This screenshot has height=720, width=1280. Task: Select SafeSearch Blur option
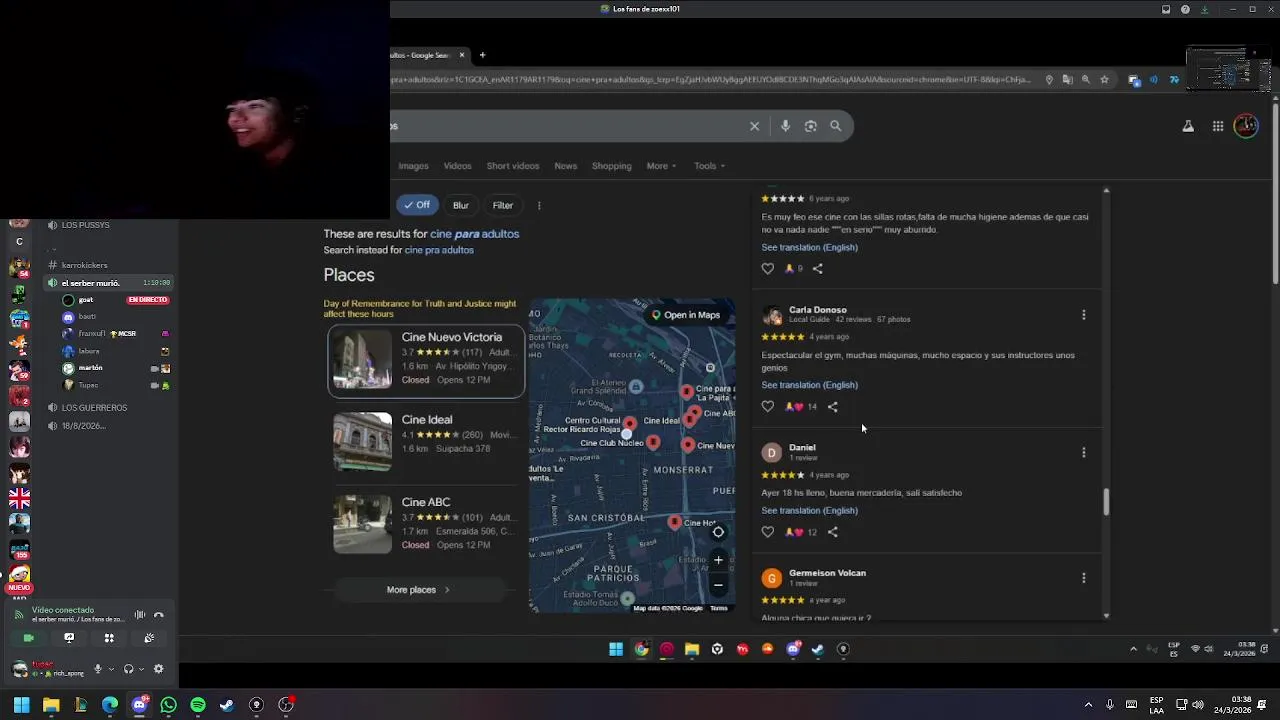[461, 205]
